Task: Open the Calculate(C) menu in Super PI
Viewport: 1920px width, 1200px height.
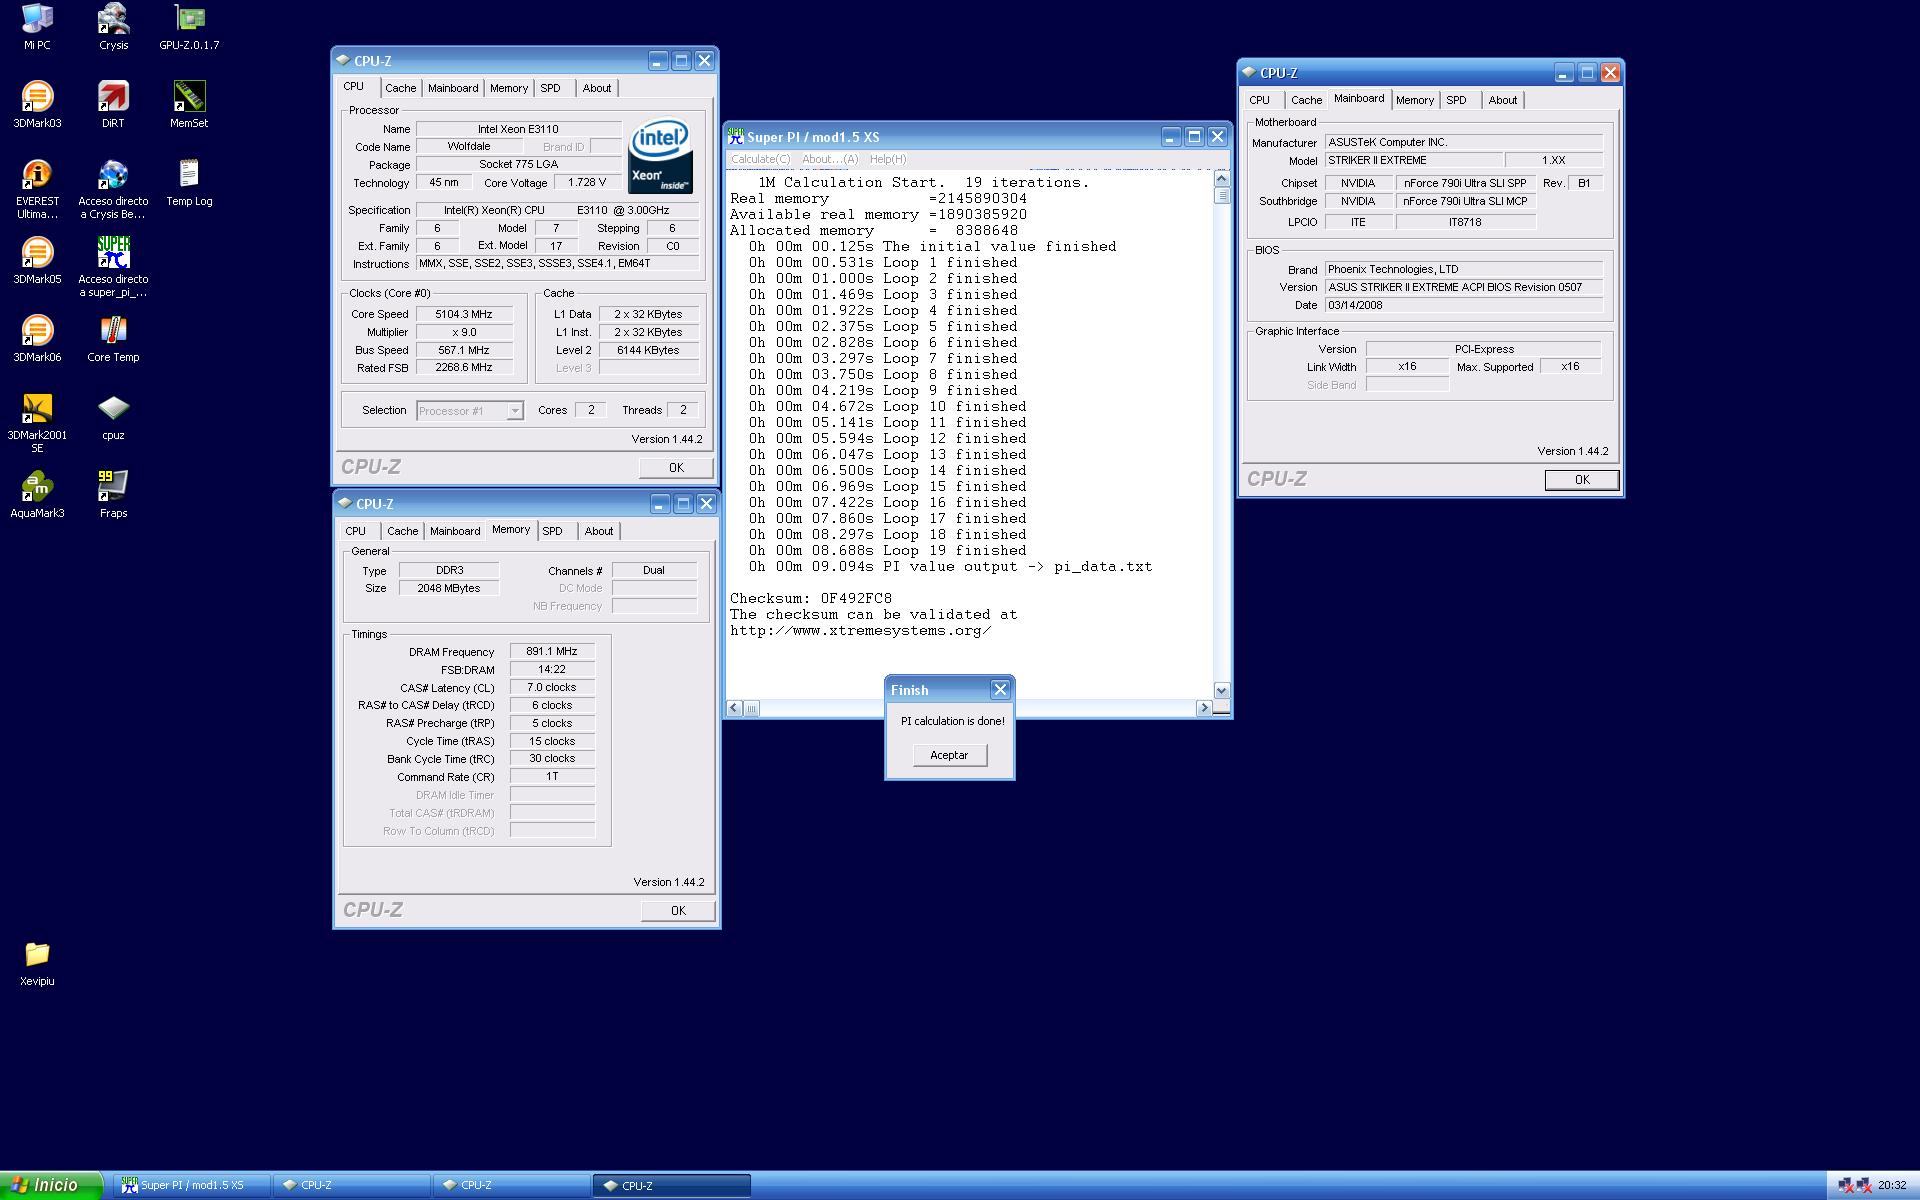Action: (760, 159)
